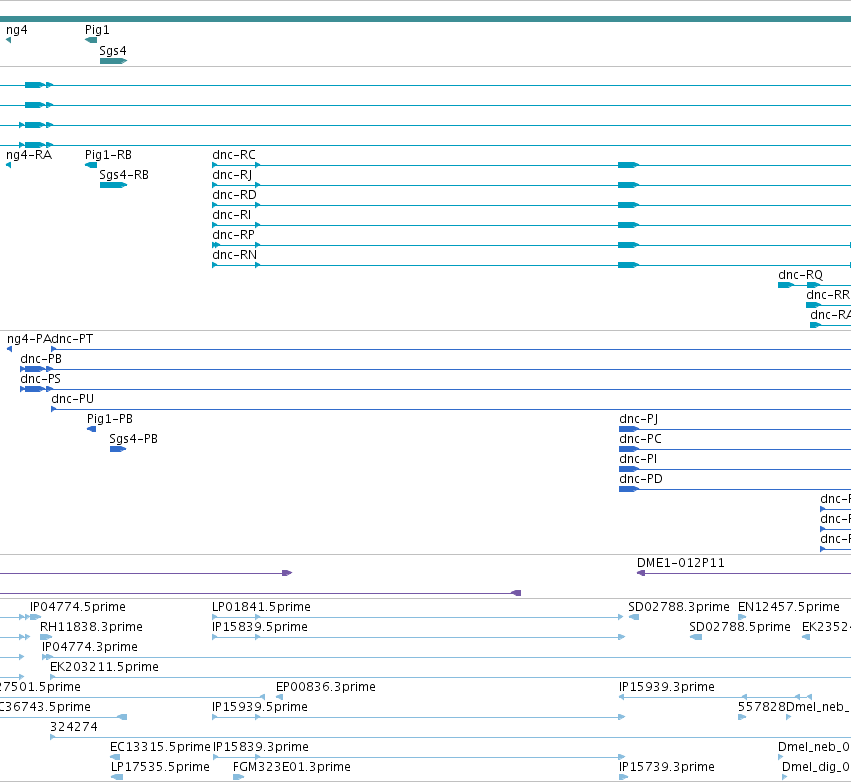The width and height of the screenshot is (851, 782).
Task: Open the Sgs4-PB protein label
Action: pos(134,439)
